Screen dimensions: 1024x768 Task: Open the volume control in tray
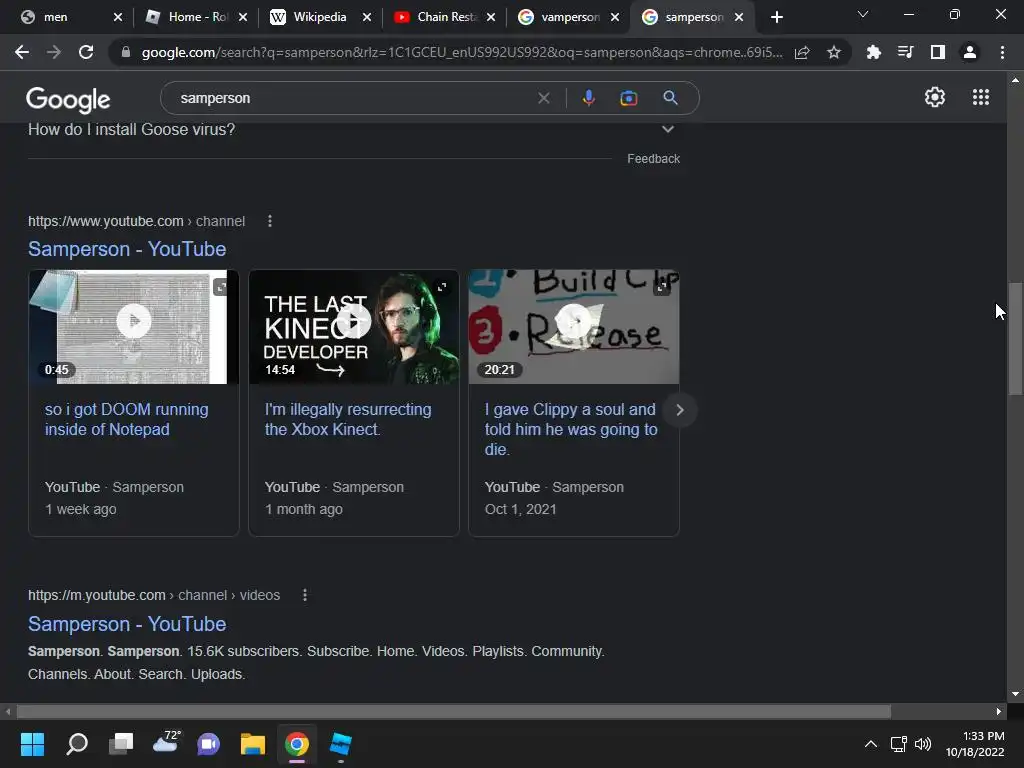point(923,744)
